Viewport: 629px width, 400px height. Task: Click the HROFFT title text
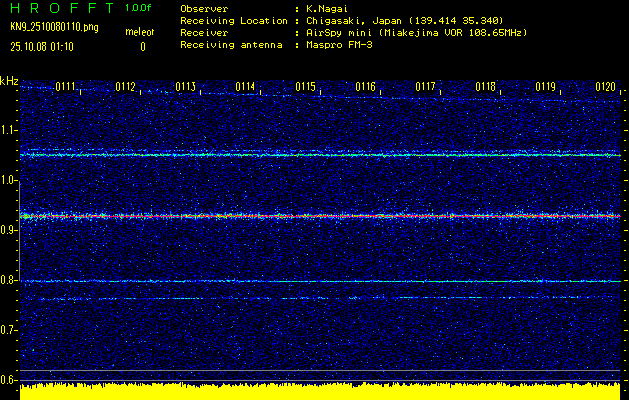tap(60, 8)
